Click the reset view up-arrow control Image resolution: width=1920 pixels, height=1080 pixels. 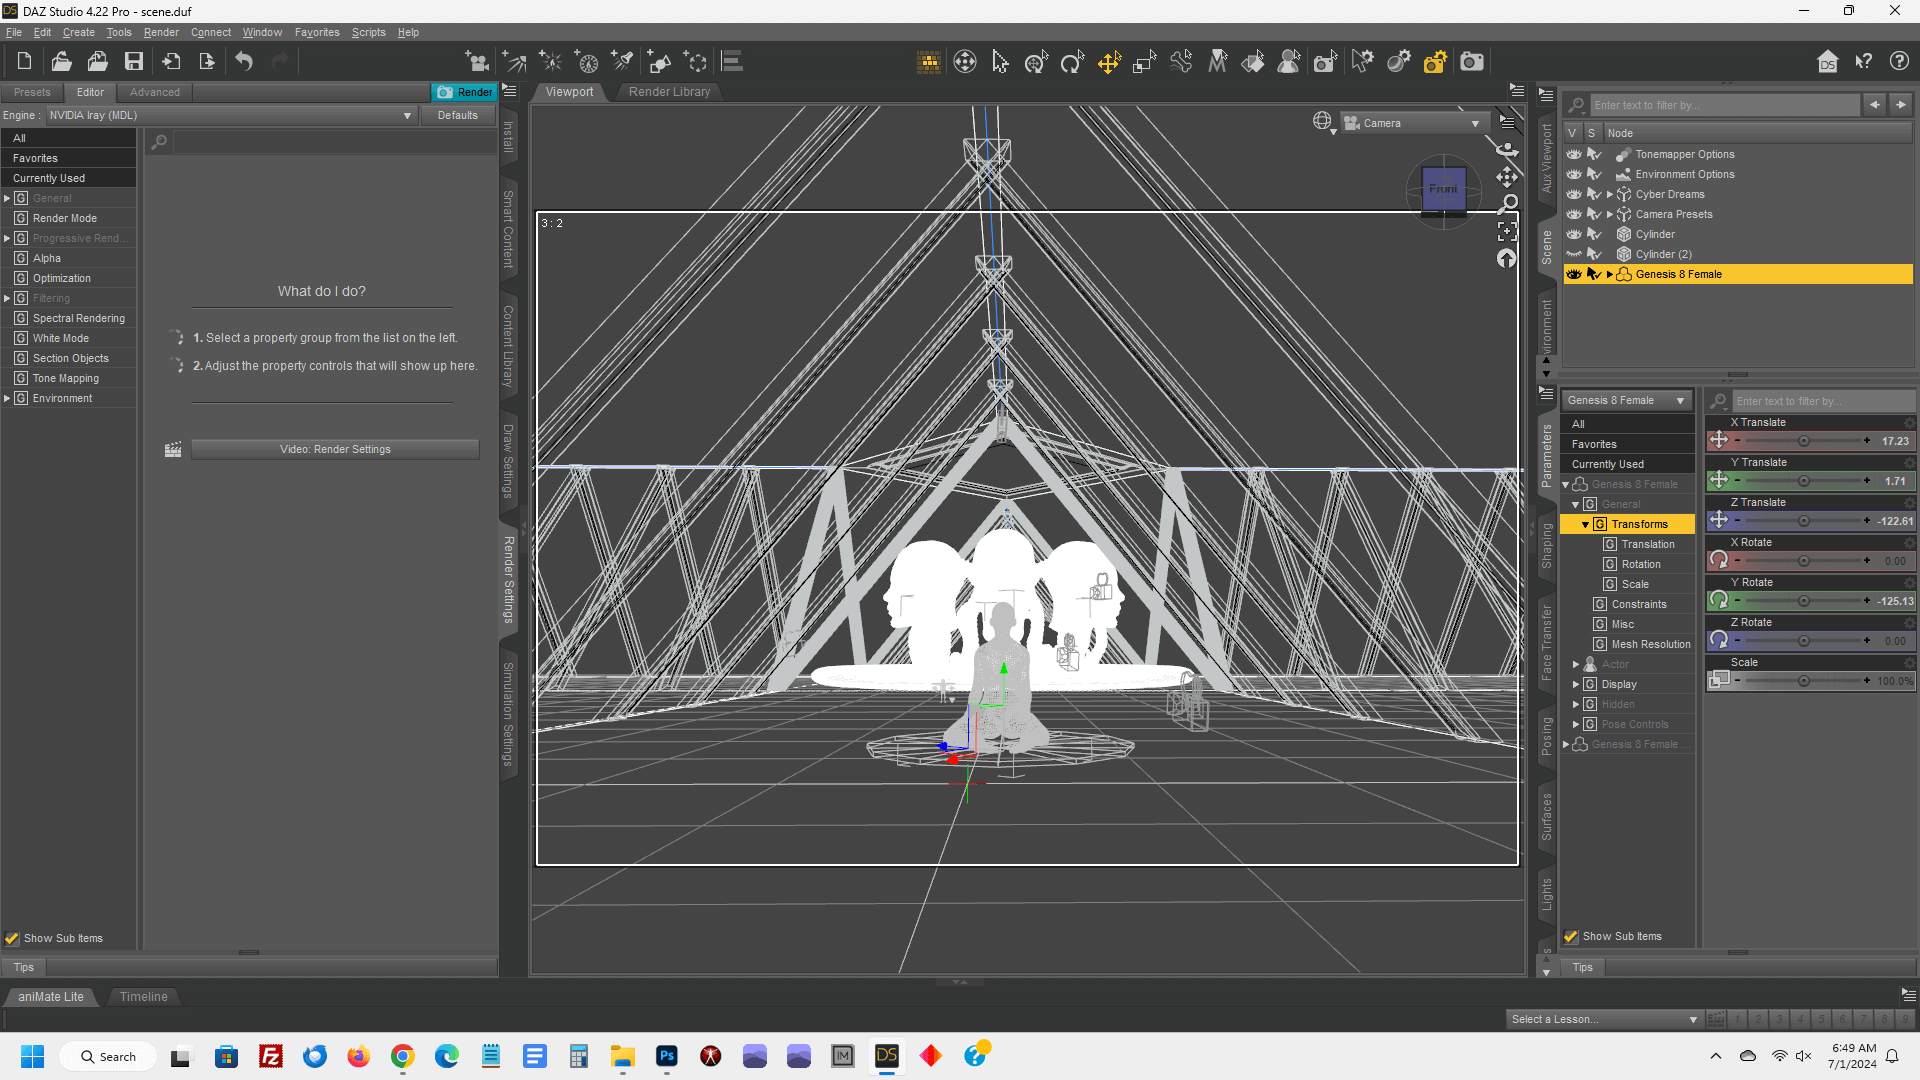(x=1507, y=258)
